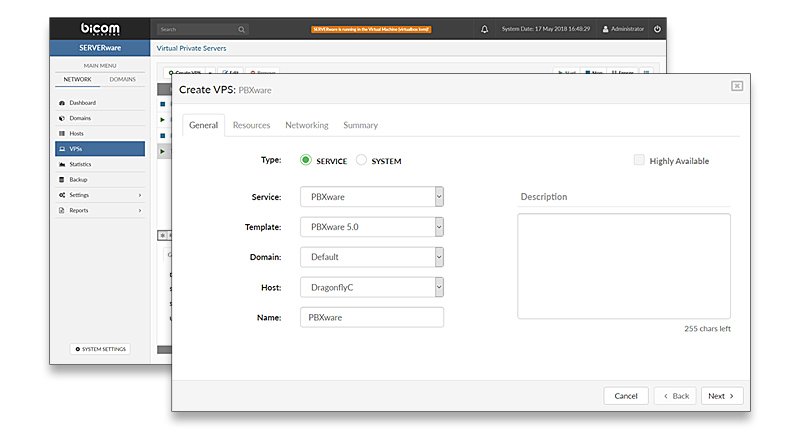Select the NETWORK menu tab
Image resolution: width=800 pixels, height=435 pixels.
coord(77,80)
